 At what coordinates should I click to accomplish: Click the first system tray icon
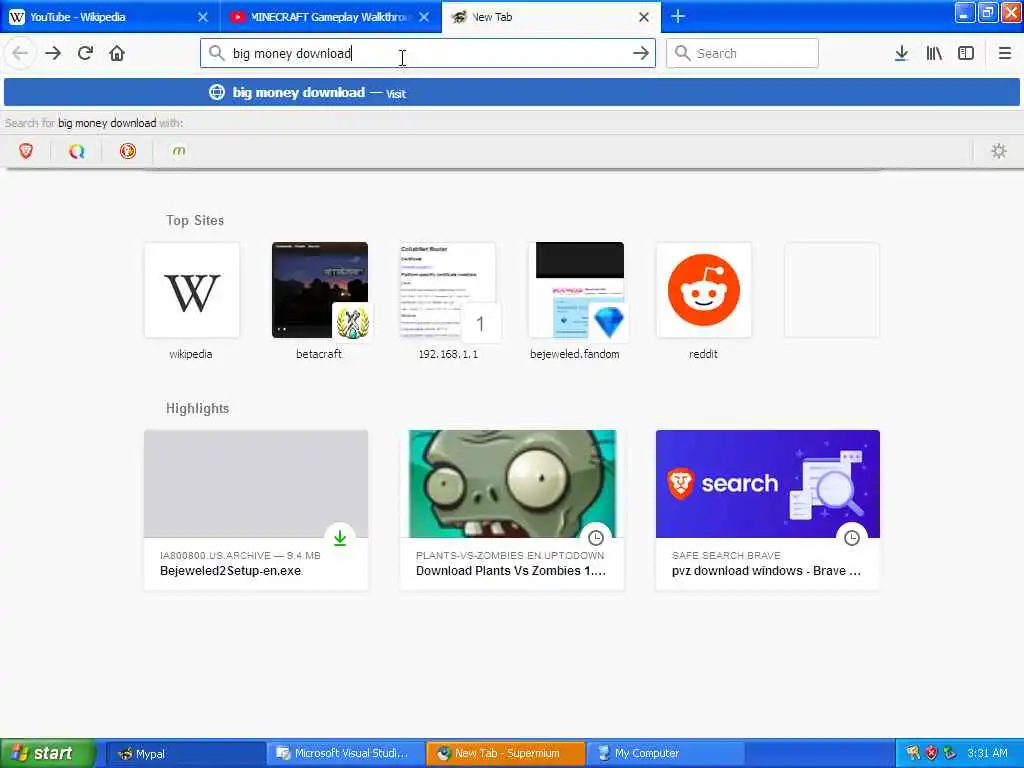point(913,753)
